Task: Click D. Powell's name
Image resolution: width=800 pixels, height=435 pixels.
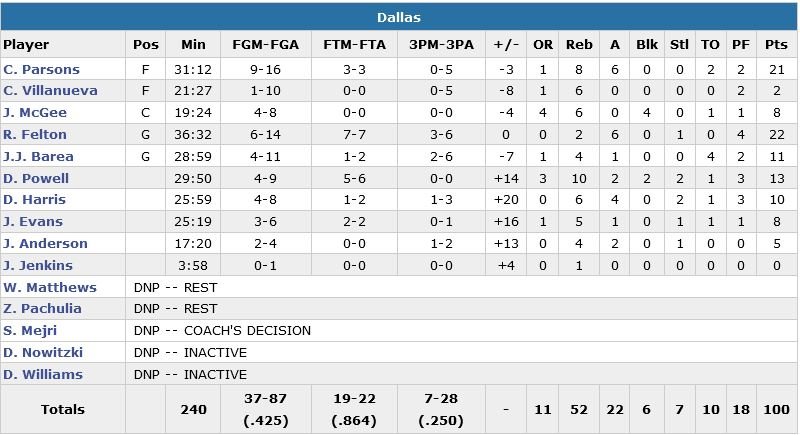Action: coord(36,178)
